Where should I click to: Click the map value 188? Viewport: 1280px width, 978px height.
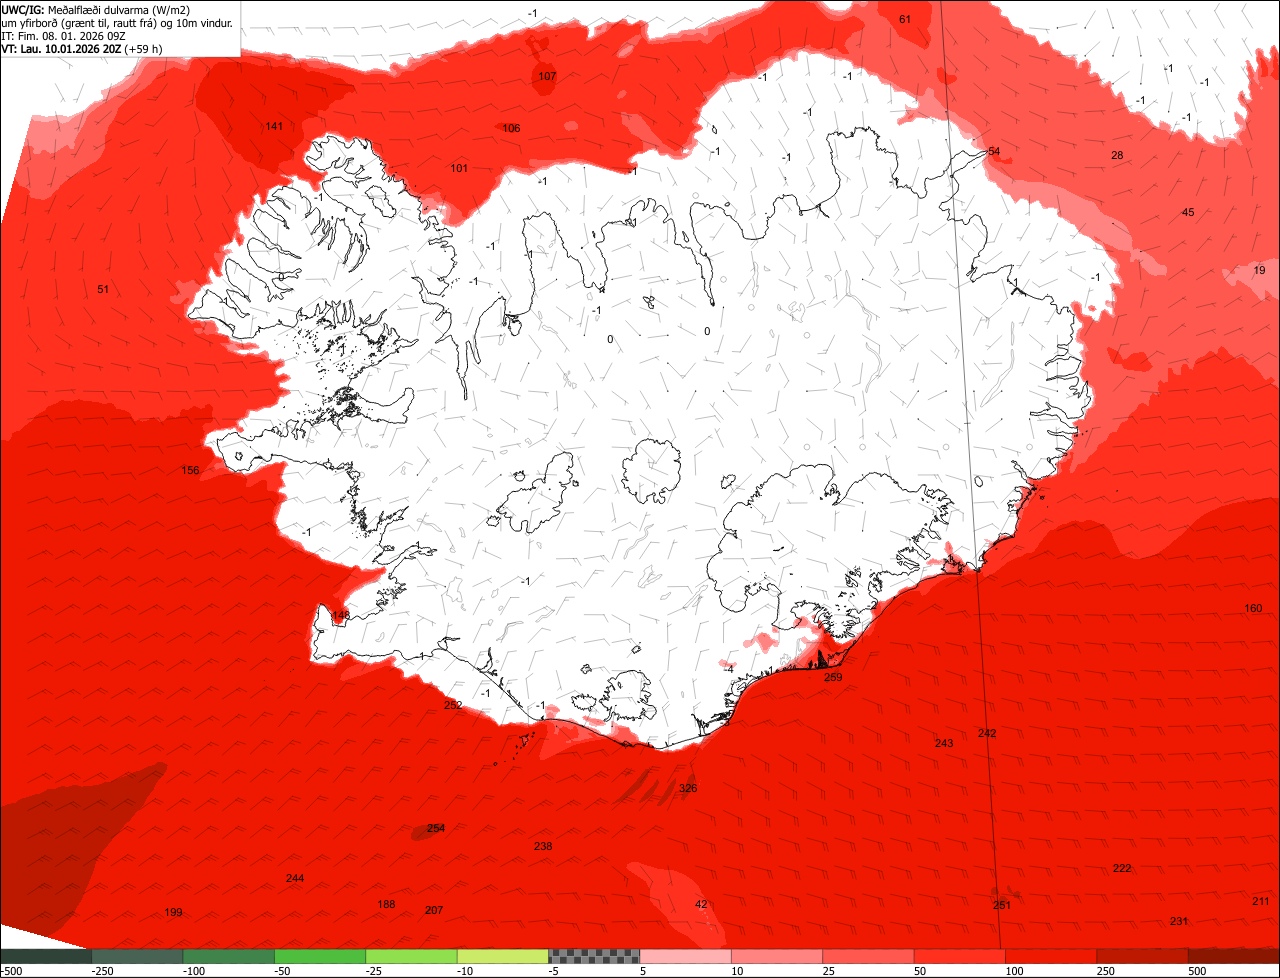tap(386, 904)
